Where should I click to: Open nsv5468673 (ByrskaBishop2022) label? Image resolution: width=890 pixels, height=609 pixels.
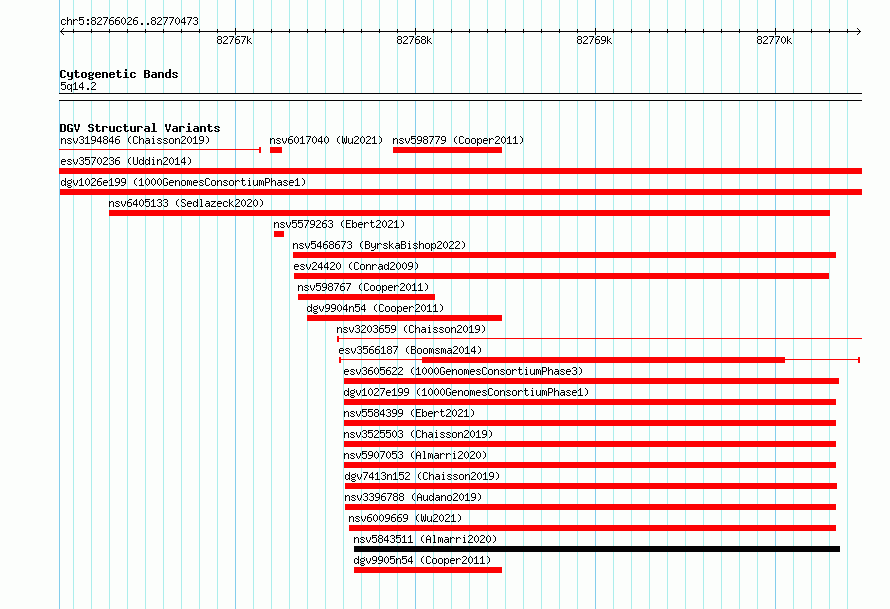[379, 245]
